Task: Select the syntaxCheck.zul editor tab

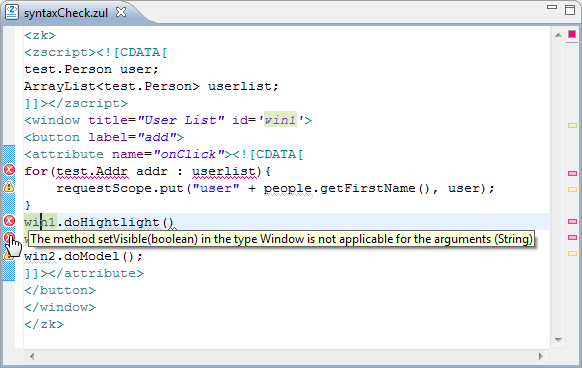Action: click(66, 13)
